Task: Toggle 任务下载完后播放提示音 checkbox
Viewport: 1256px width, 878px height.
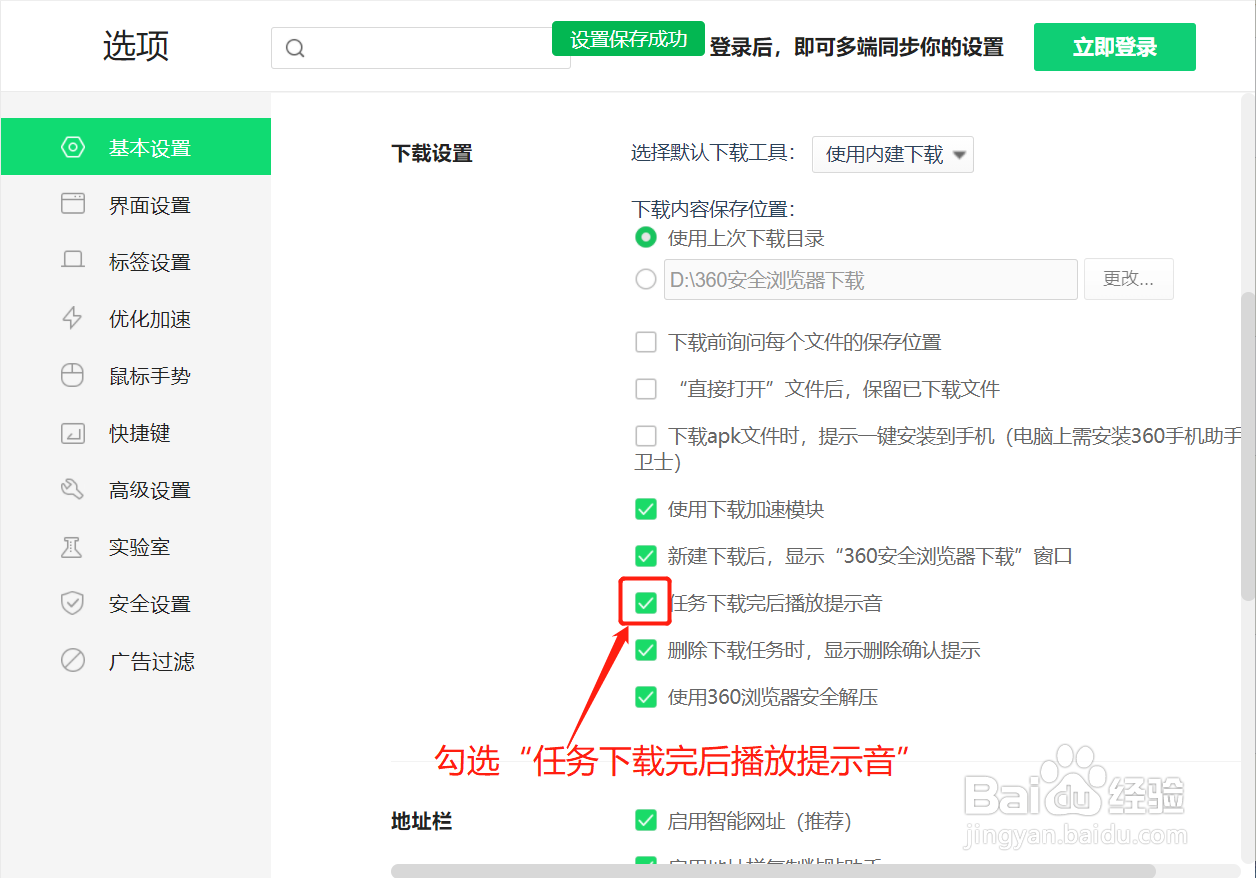Action: [x=646, y=603]
